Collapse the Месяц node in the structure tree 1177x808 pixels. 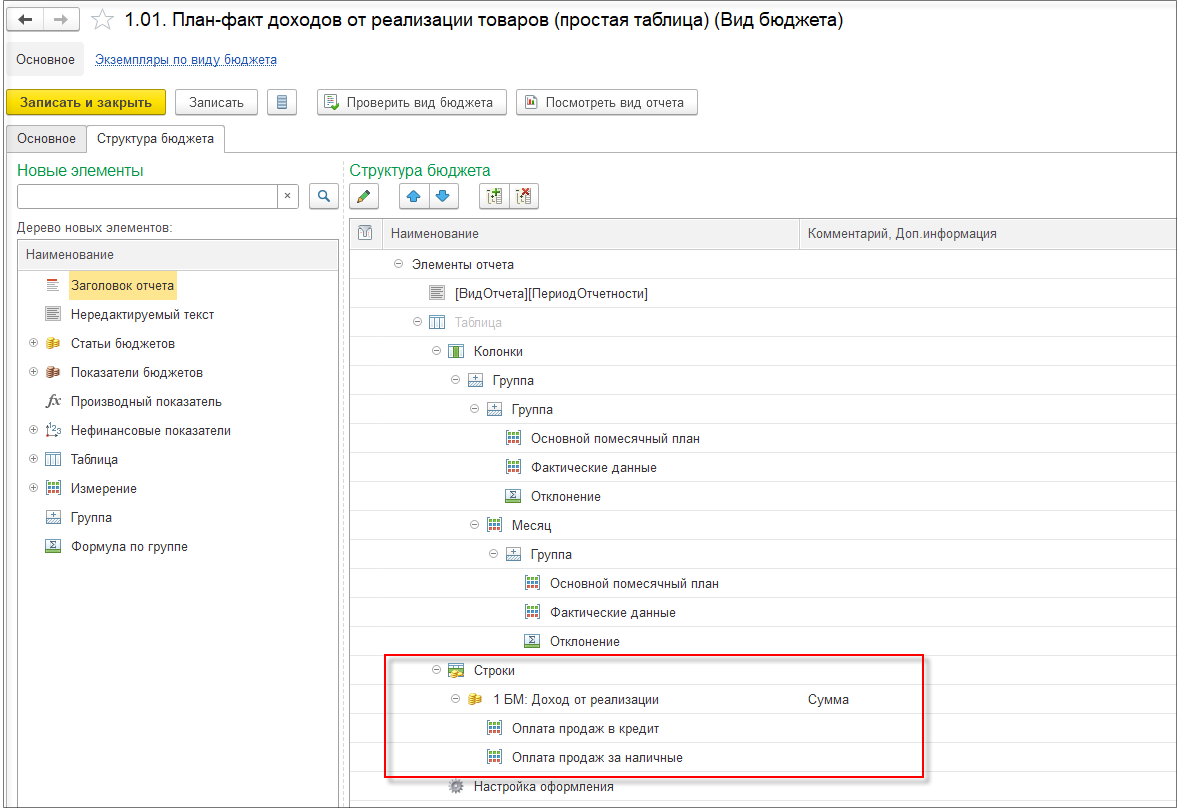(474, 524)
